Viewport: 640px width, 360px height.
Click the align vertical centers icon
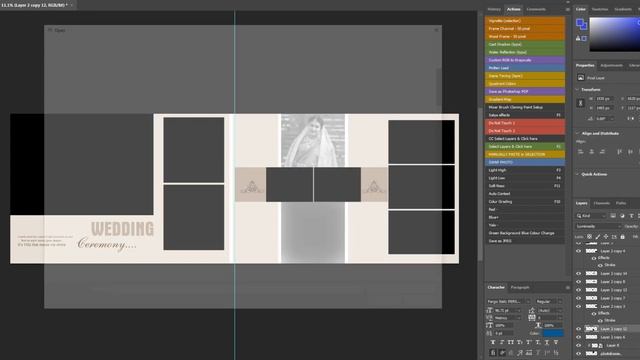click(631, 152)
